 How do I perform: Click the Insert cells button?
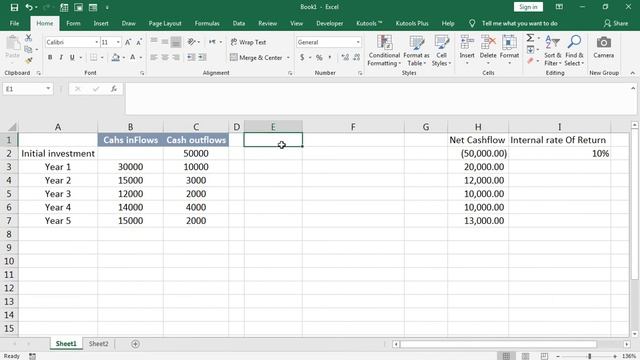click(467, 51)
